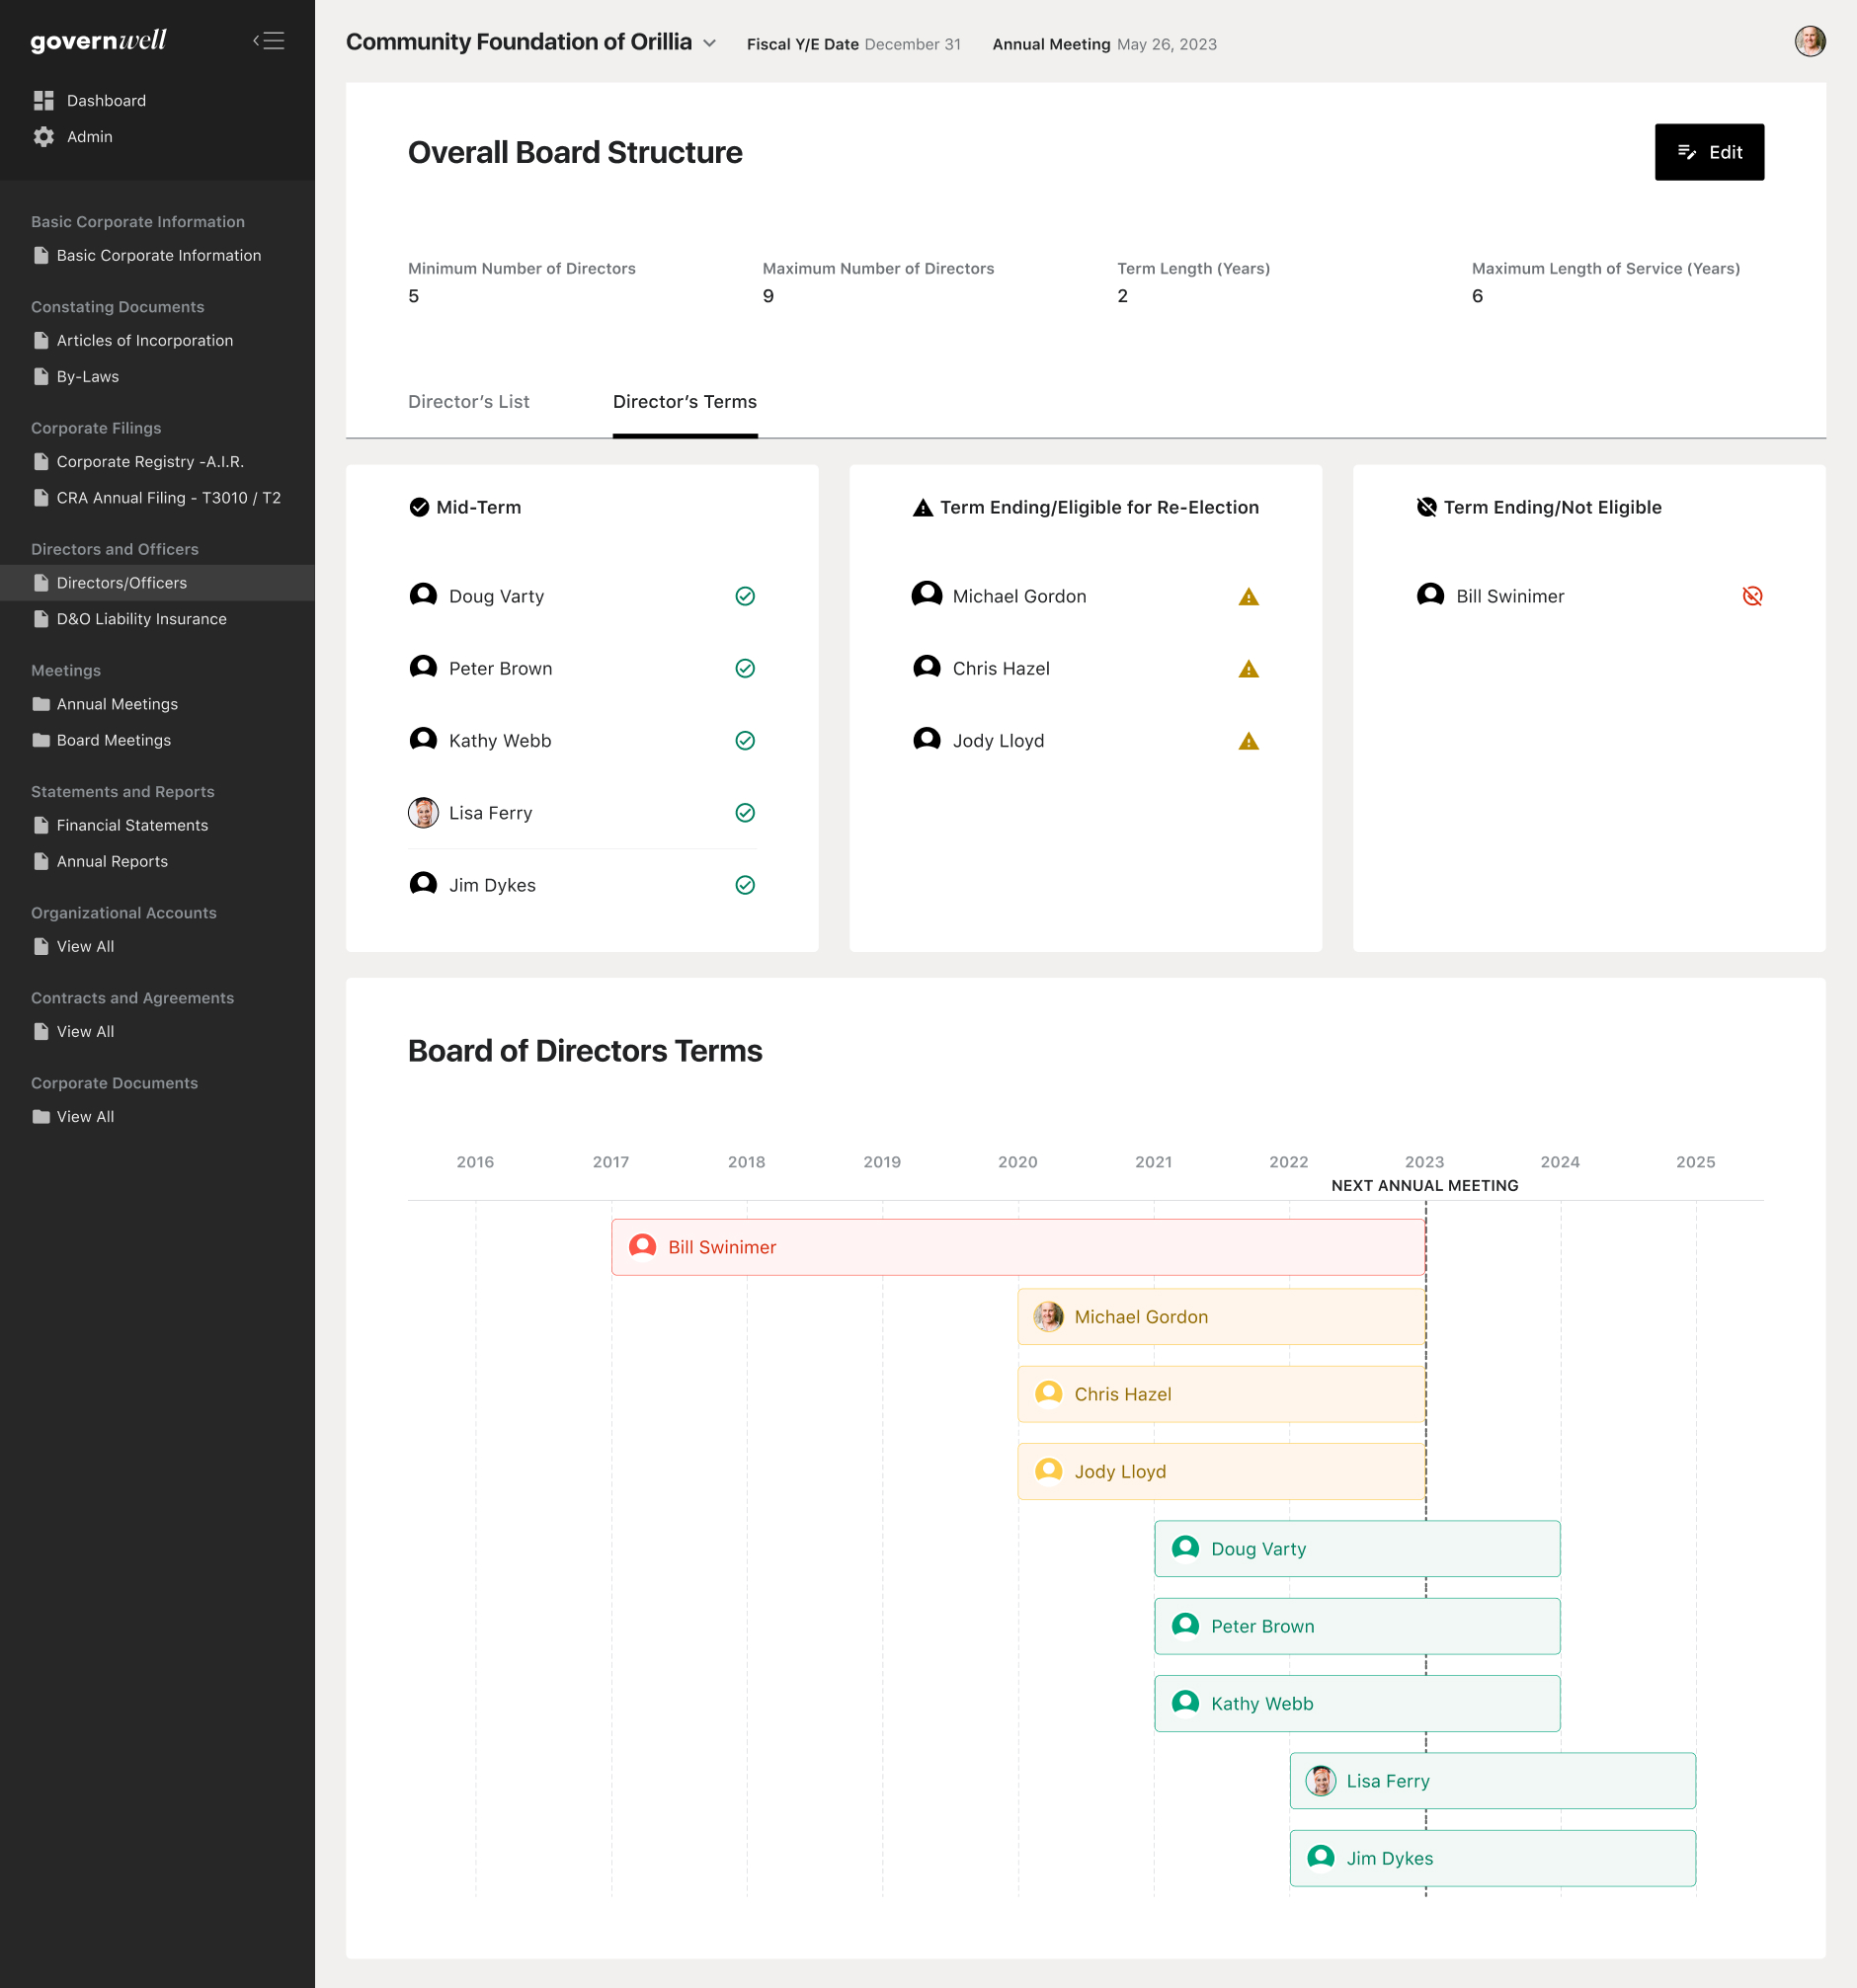Select the Director's Terms tab

684,402
